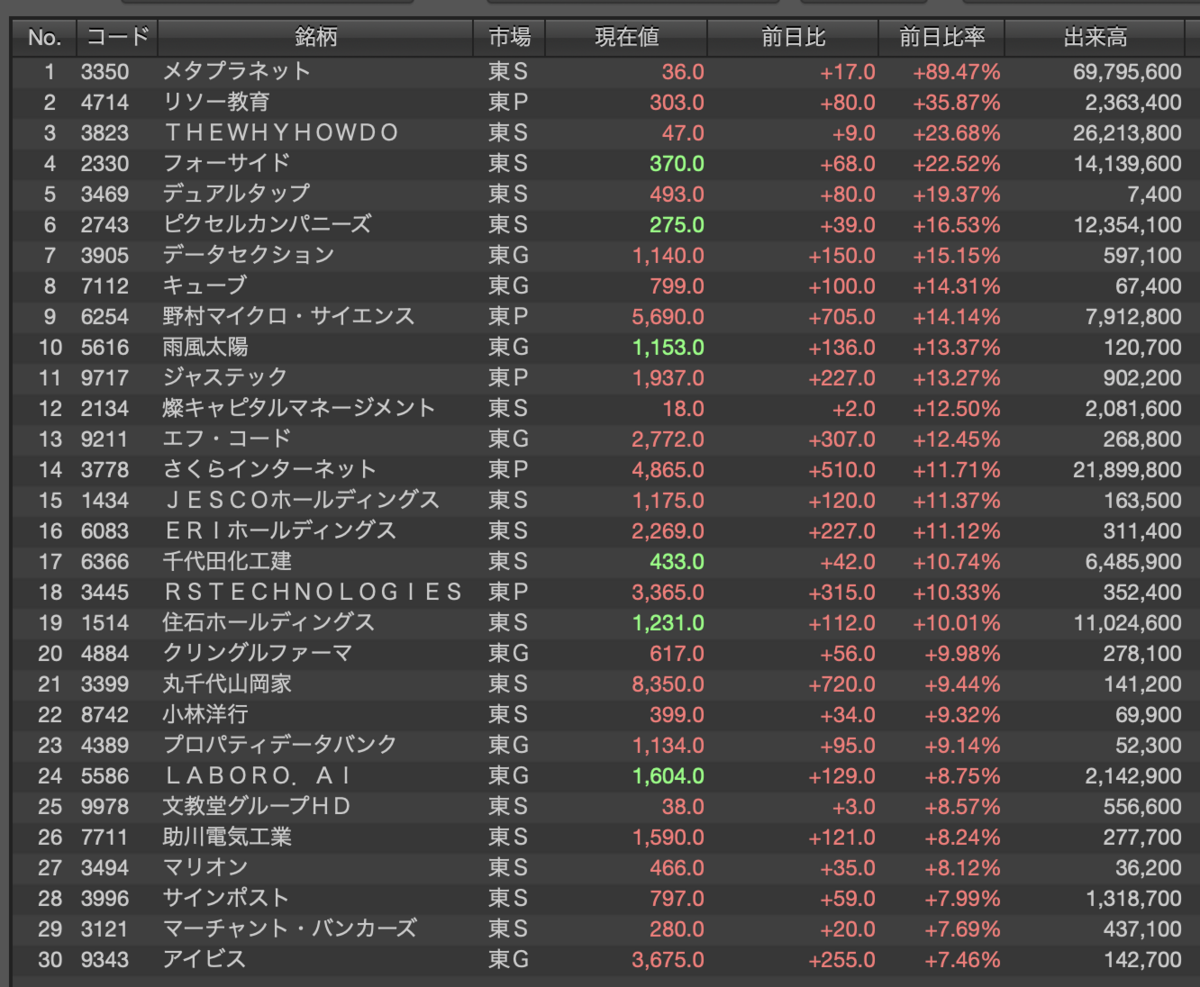The image size is (1200, 987).
Task: Click マーチャント・バンカーズ name
Action: [x=289, y=928]
